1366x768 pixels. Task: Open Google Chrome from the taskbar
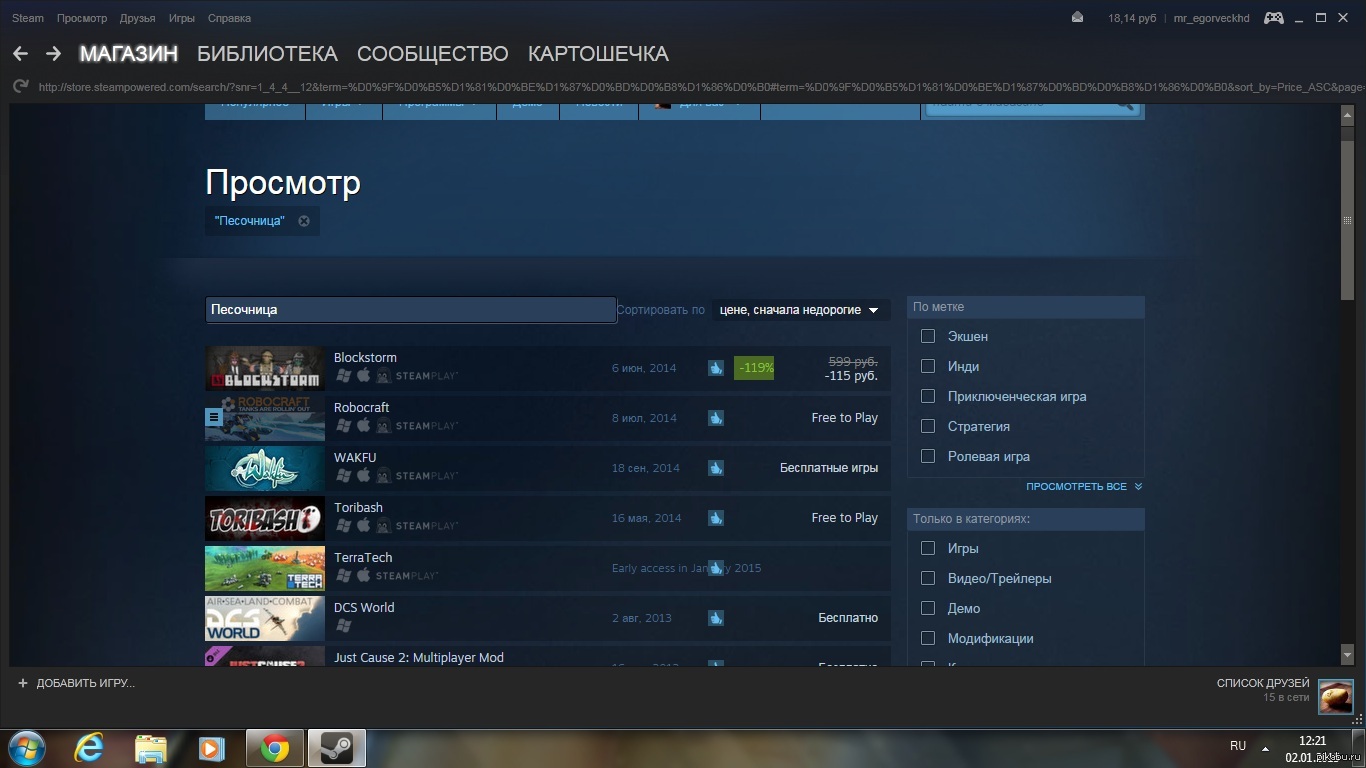(275, 747)
